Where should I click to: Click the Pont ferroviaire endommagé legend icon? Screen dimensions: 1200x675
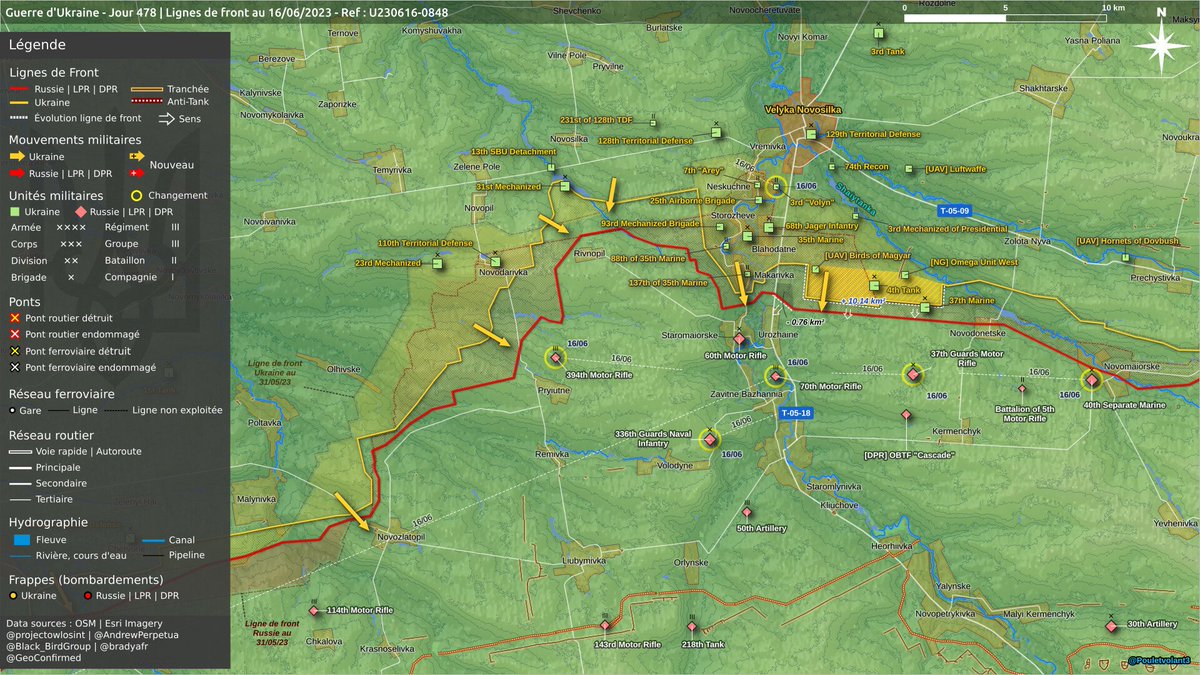(x=15, y=367)
